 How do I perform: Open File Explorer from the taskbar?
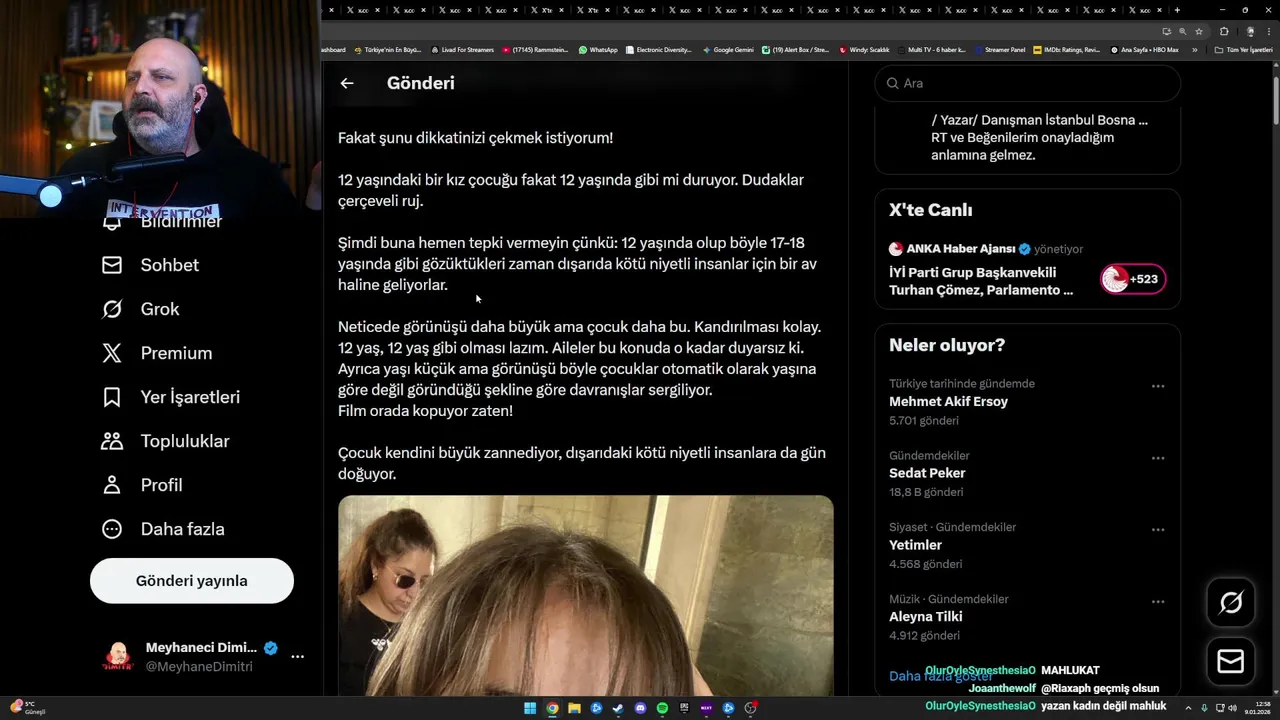point(574,708)
